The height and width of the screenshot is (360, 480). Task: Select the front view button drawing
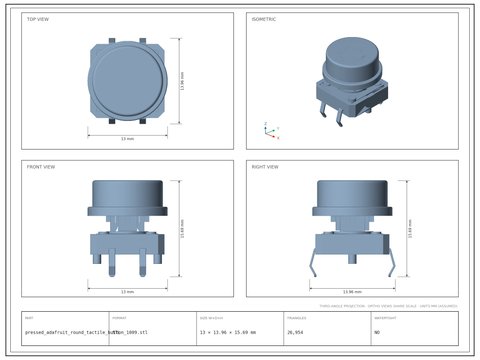click(127, 229)
